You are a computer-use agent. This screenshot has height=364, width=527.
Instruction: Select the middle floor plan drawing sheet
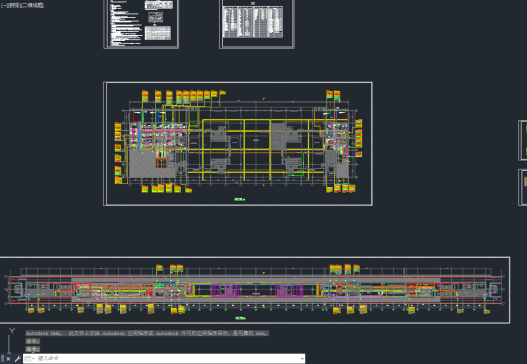click(x=238, y=144)
